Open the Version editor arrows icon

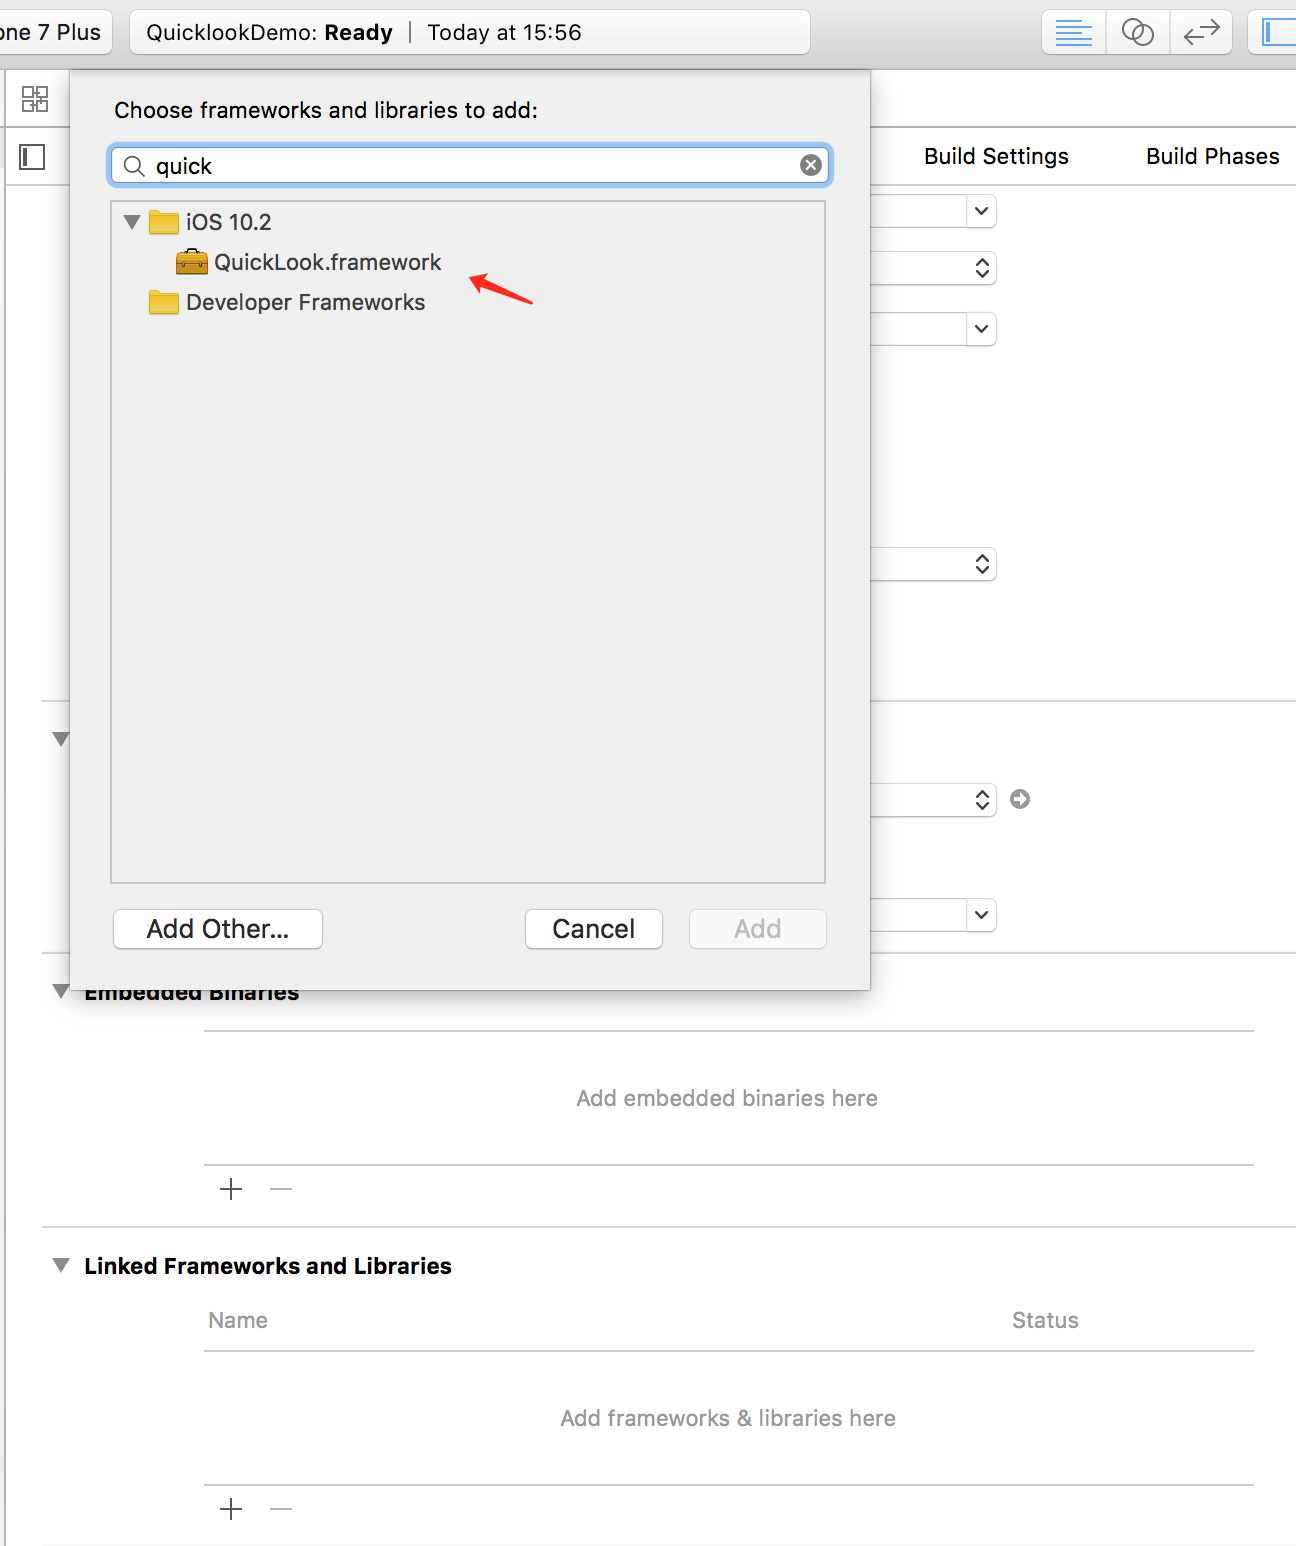[1201, 31]
